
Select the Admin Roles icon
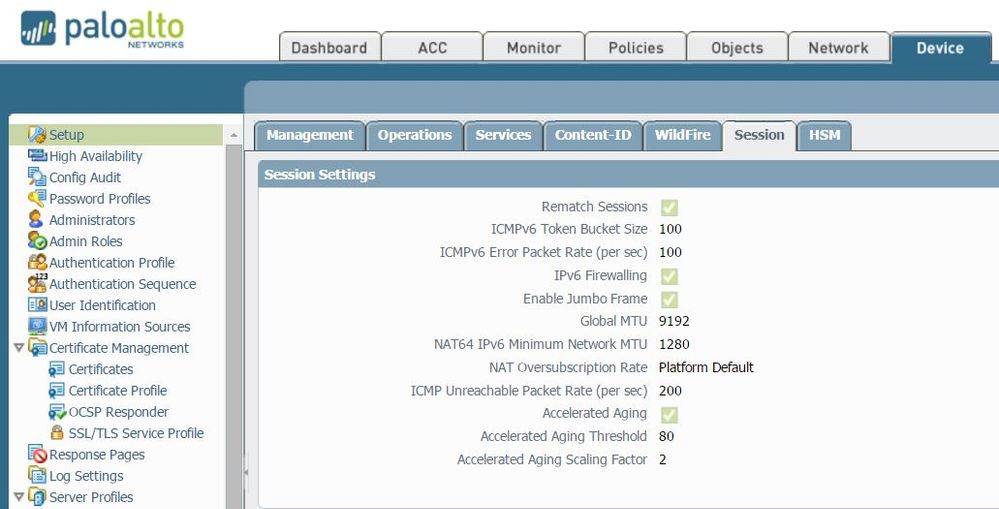[38, 241]
